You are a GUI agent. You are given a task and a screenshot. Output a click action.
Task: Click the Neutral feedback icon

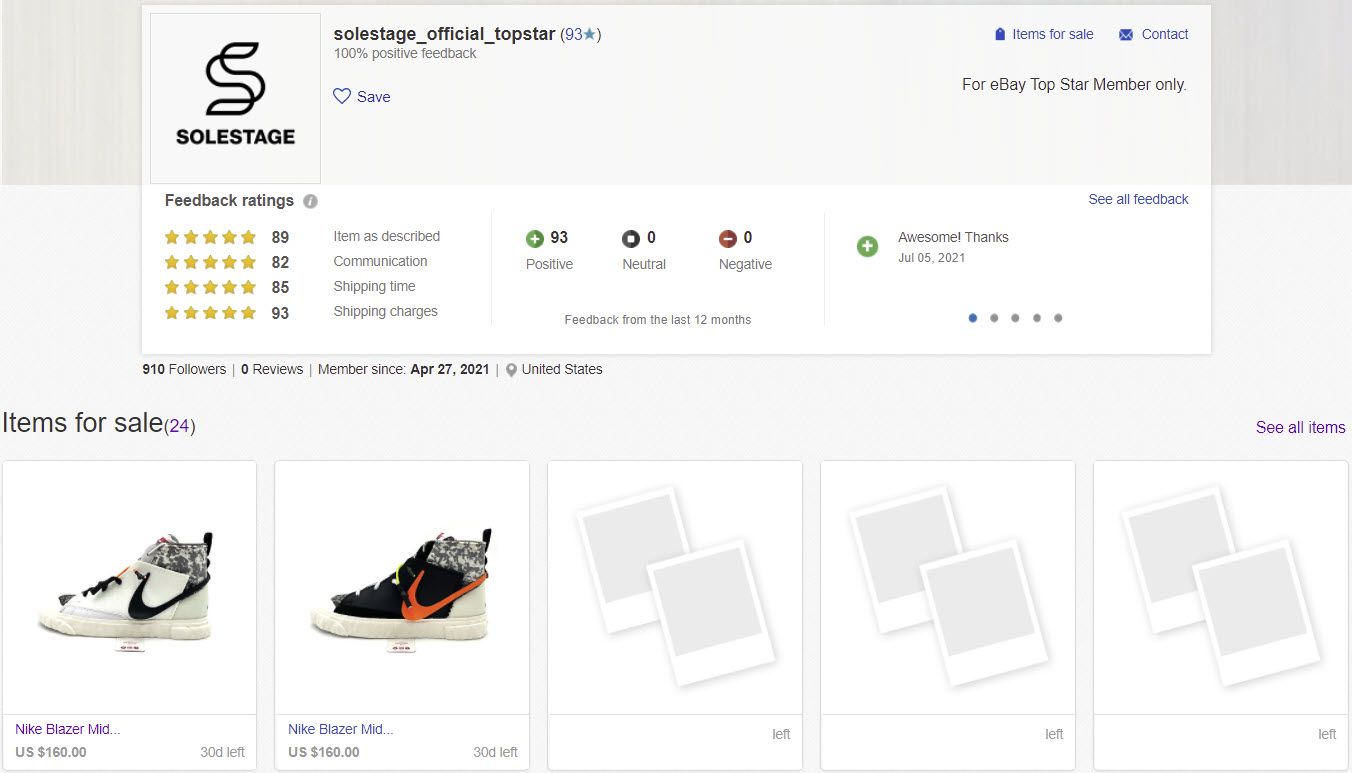(x=631, y=238)
